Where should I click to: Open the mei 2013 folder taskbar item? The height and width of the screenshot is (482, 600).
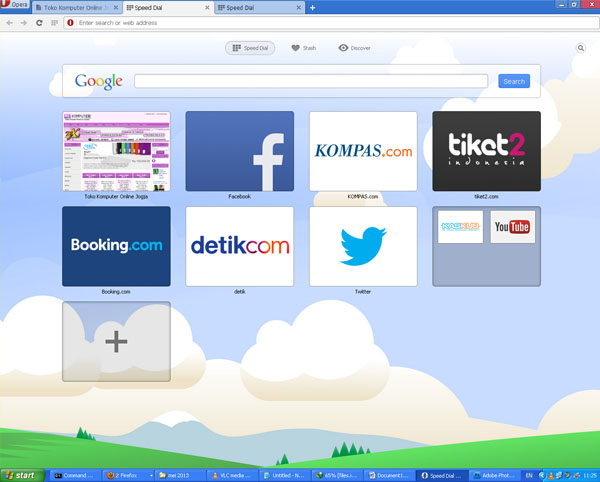(181, 475)
